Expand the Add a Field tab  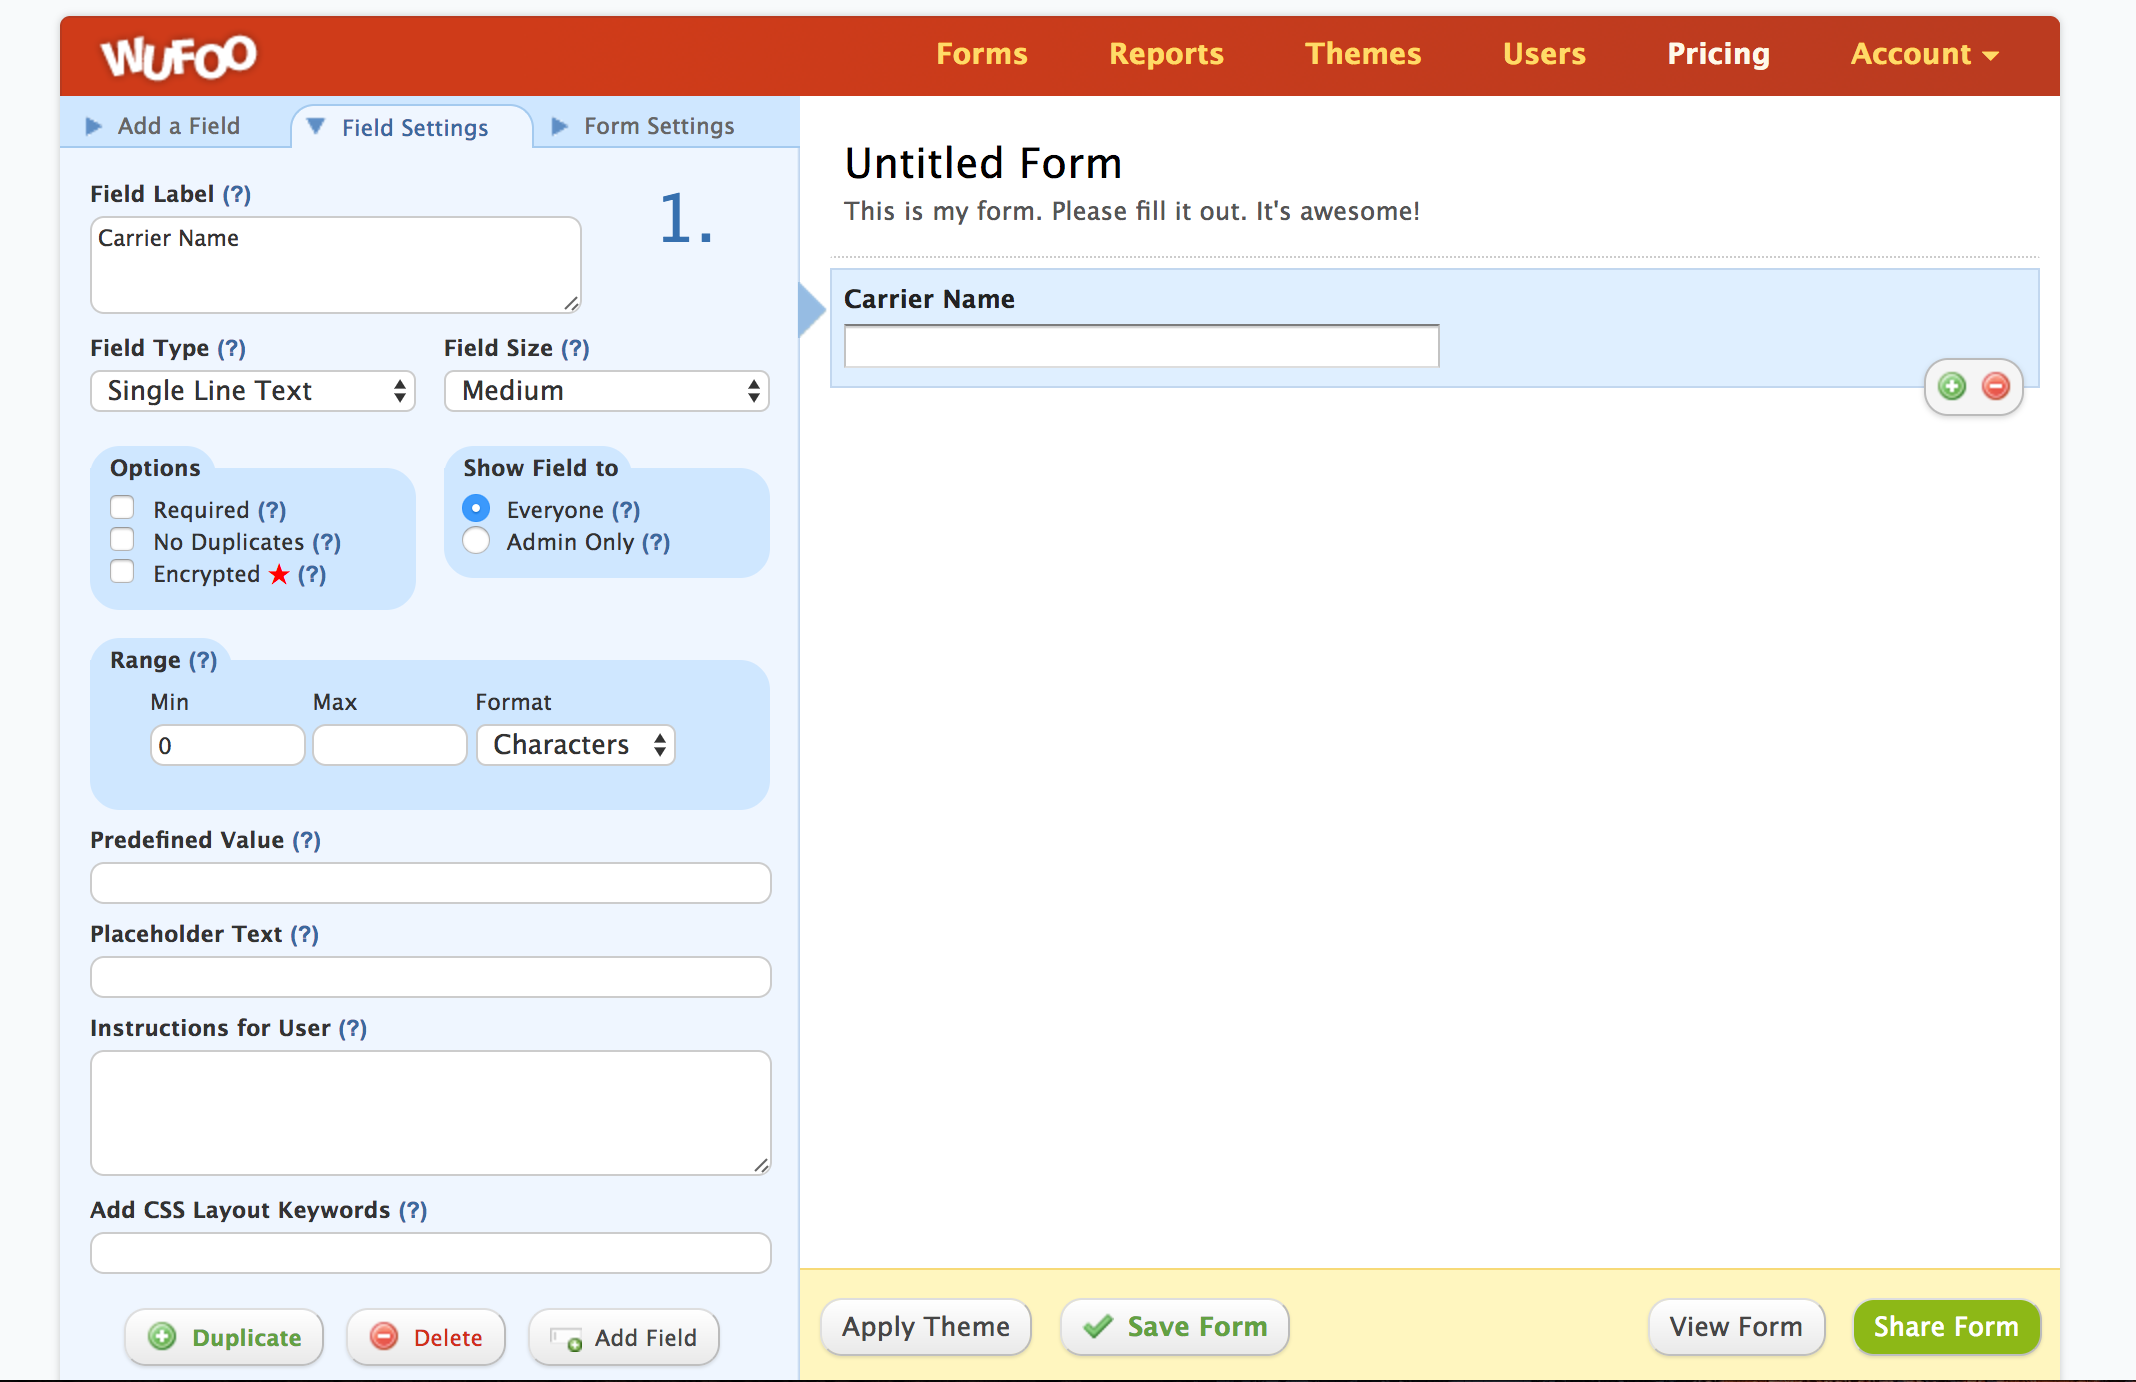pyautogui.click(x=164, y=126)
